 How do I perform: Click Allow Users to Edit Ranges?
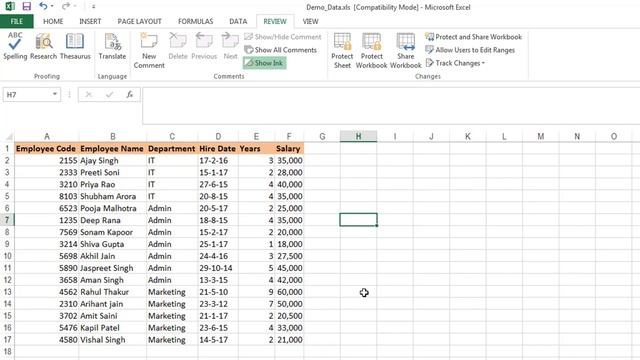tap(470, 50)
